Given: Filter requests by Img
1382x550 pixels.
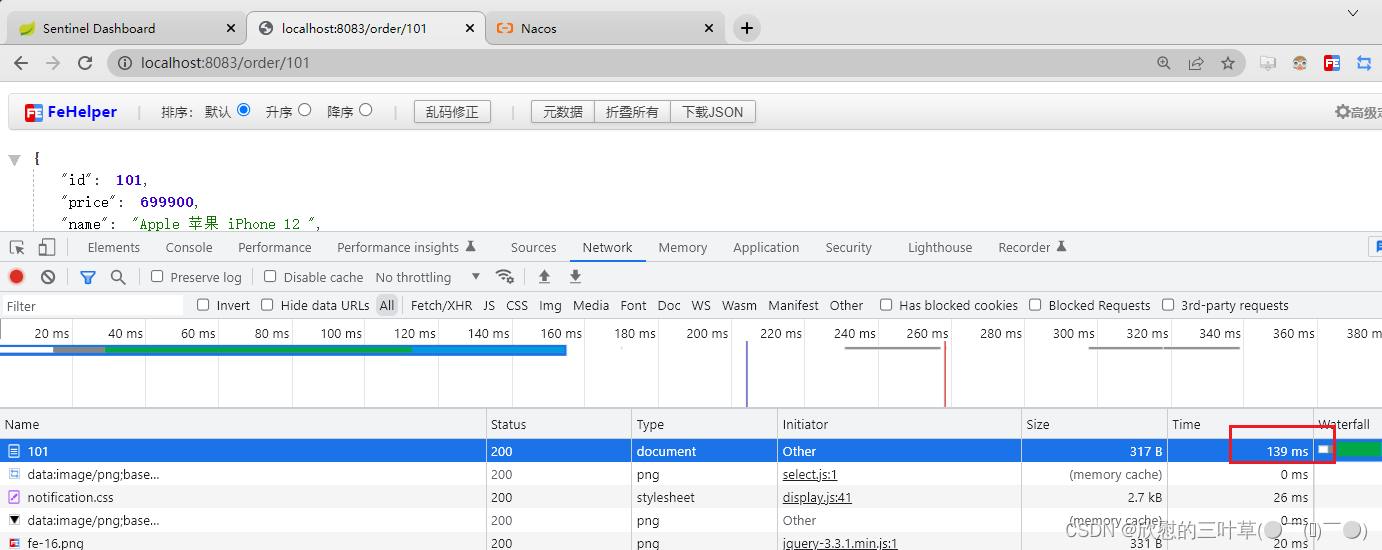Looking at the screenshot, I should (550, 305).
